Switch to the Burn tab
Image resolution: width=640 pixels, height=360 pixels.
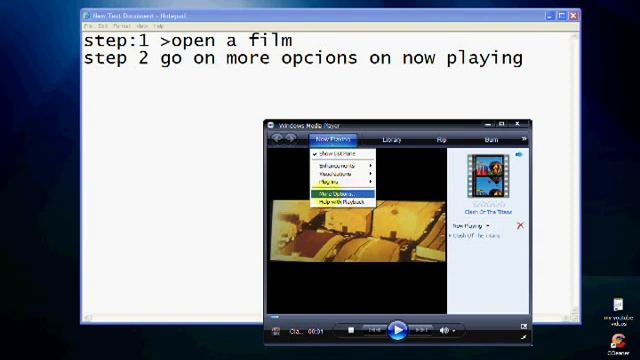click(491, 140)
